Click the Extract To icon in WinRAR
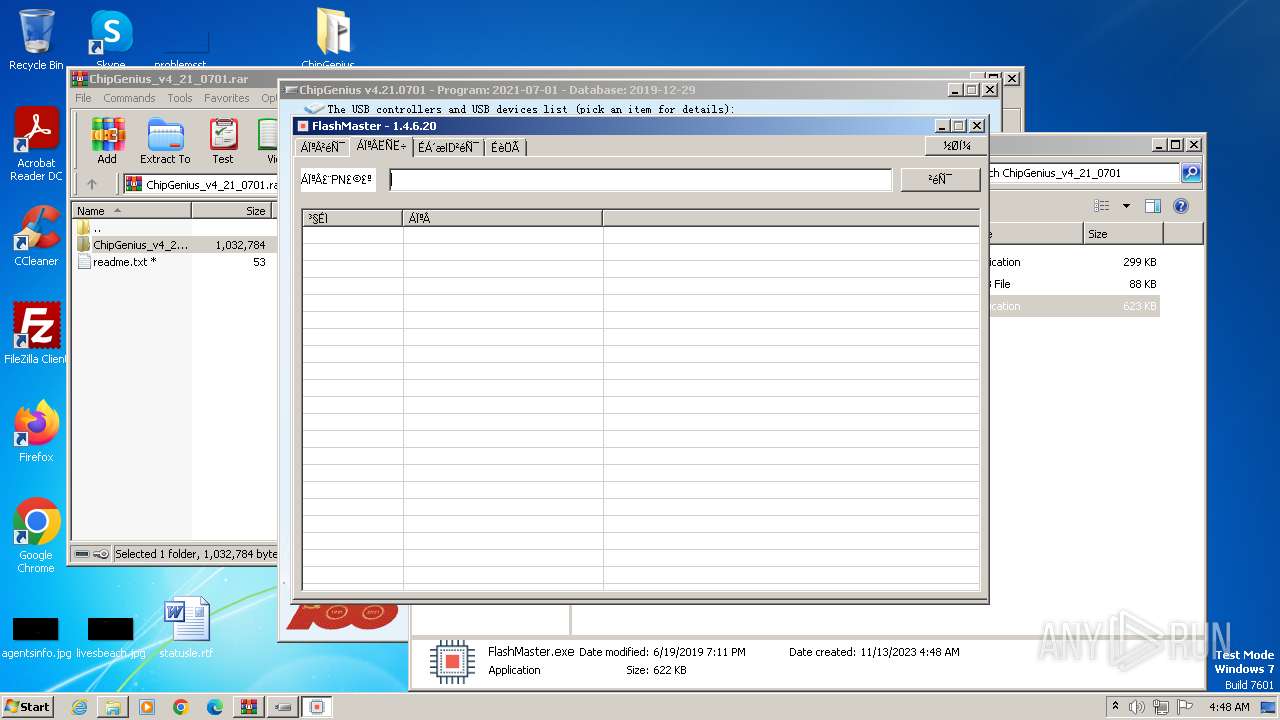This screenshot has height=720, width=1280. point(165,141)
